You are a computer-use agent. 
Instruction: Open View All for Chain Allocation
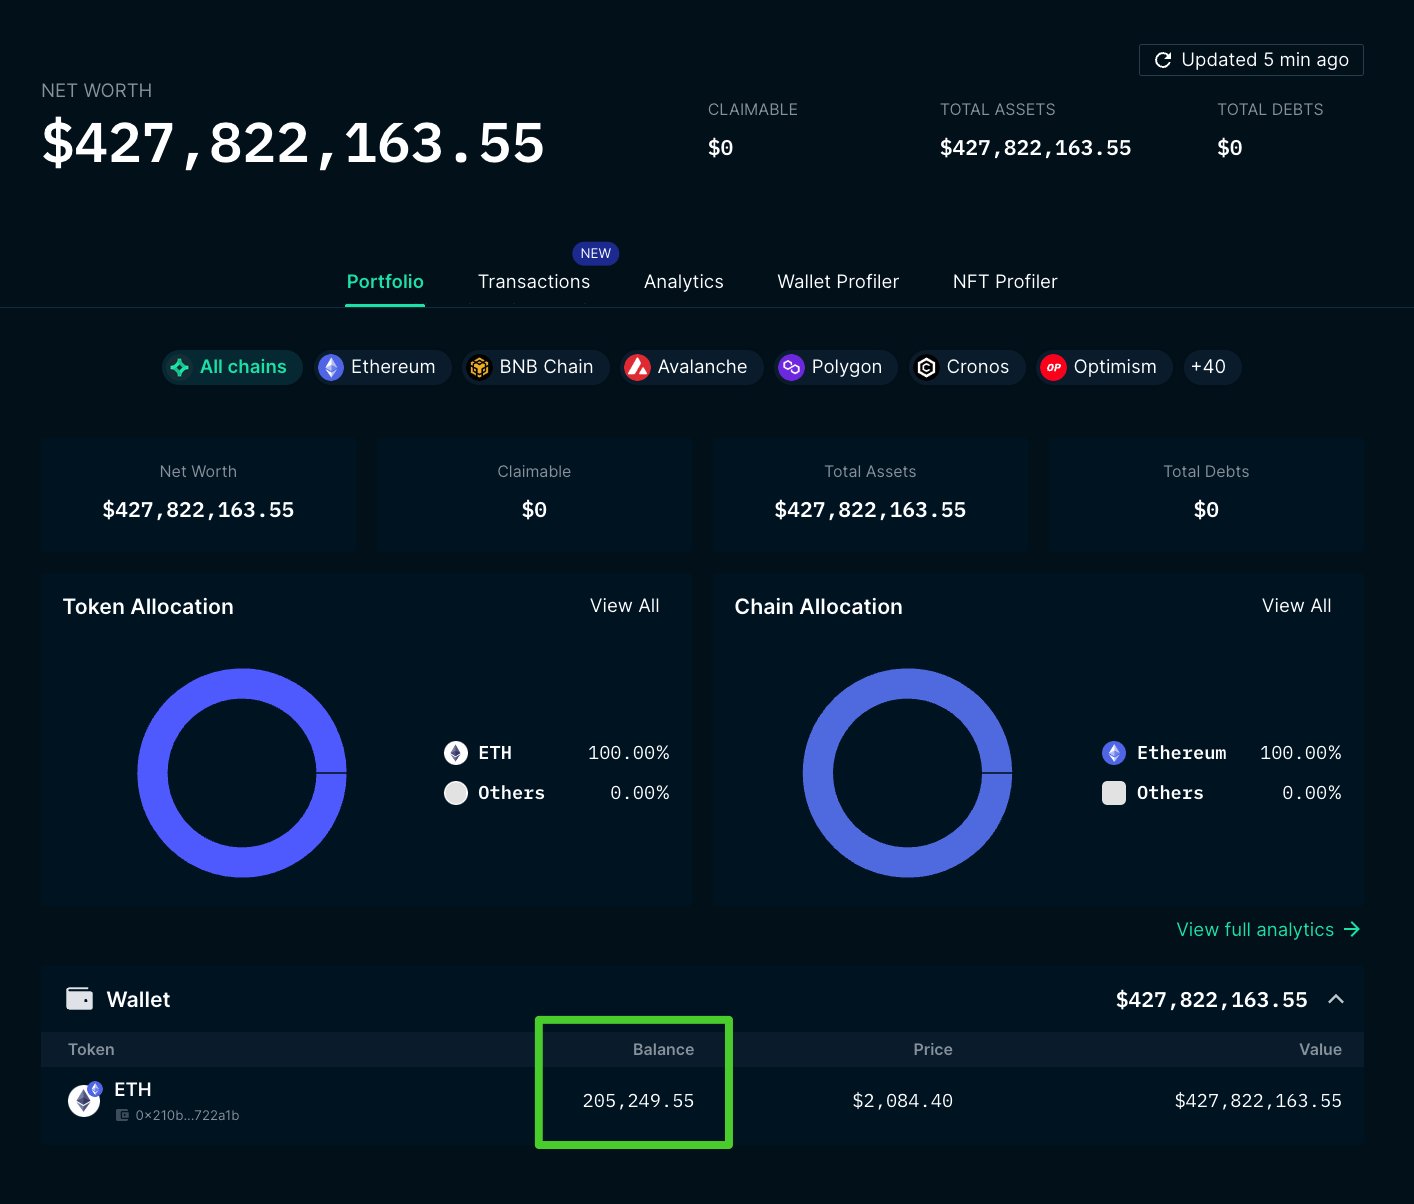tap(1296, 606)
